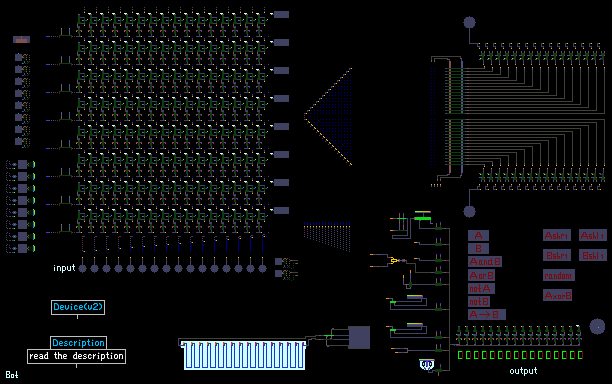Click the round button below the right circuit

coord(469,212)
